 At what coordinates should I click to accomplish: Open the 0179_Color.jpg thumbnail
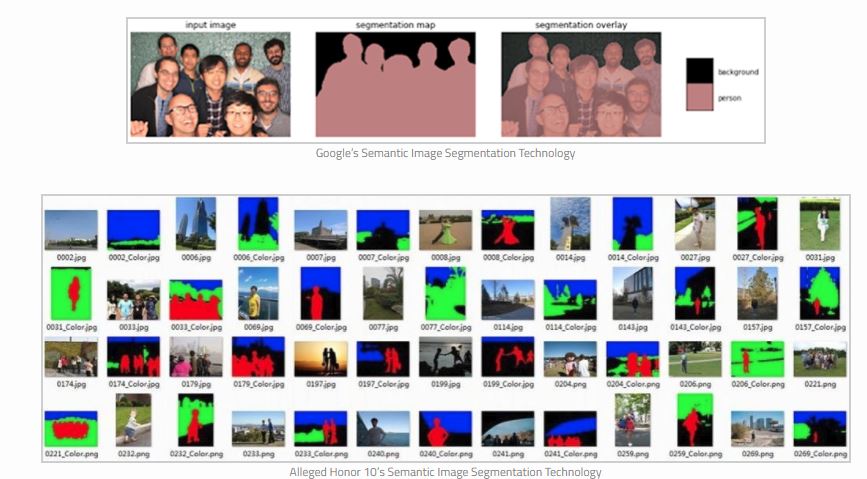258,357
